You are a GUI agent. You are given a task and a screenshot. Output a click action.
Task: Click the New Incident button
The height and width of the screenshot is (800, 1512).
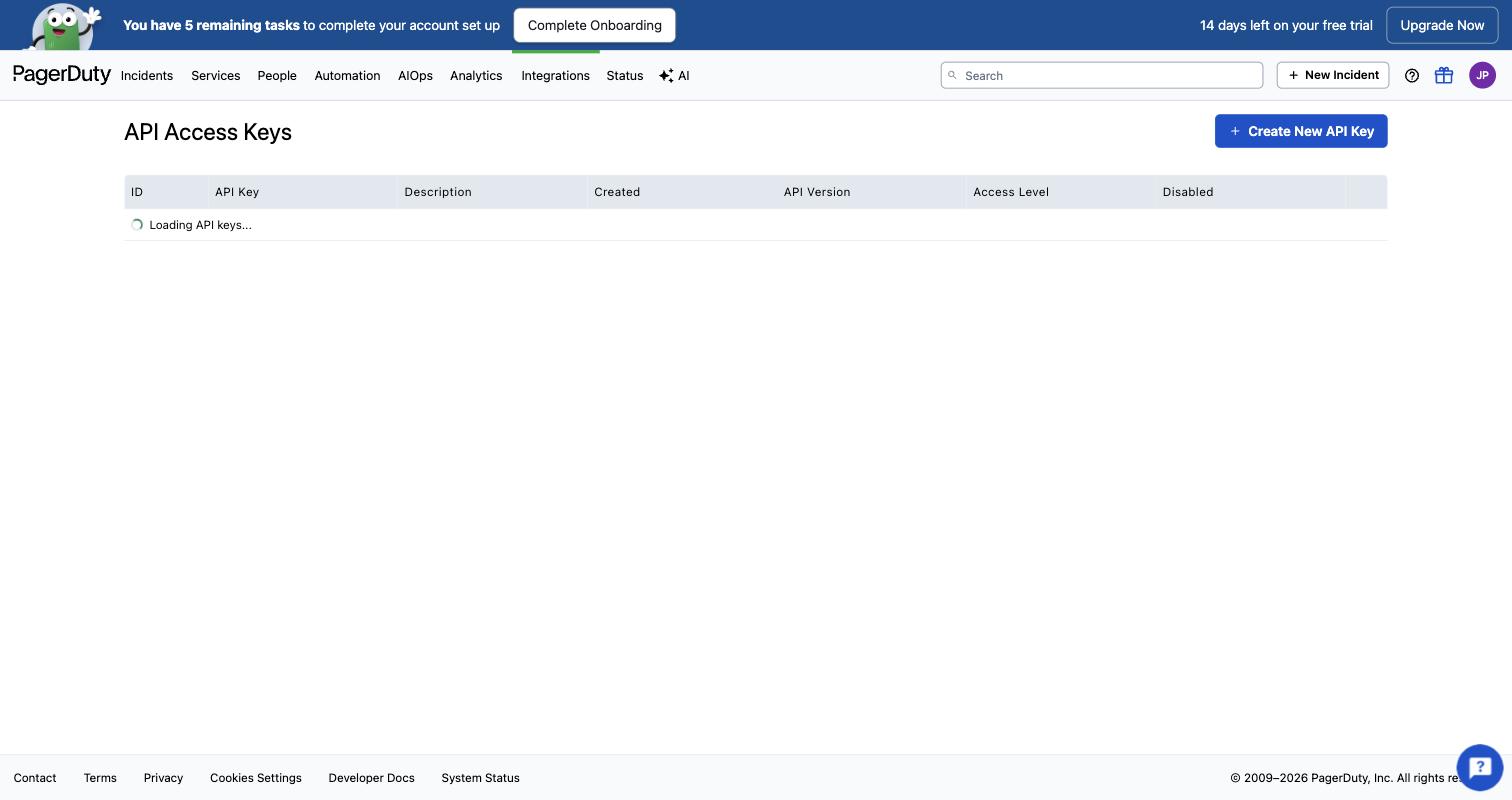(x=1333, y=75)
